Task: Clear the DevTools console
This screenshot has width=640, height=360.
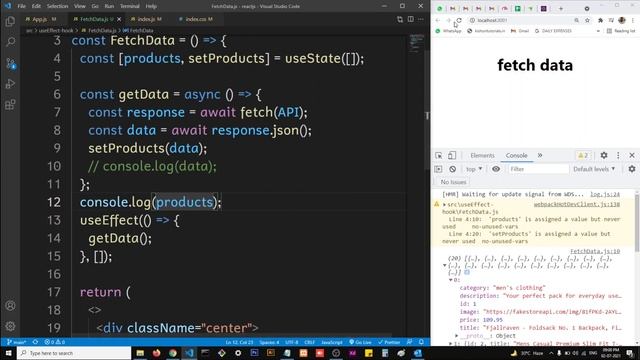Action: coord(452,169)
